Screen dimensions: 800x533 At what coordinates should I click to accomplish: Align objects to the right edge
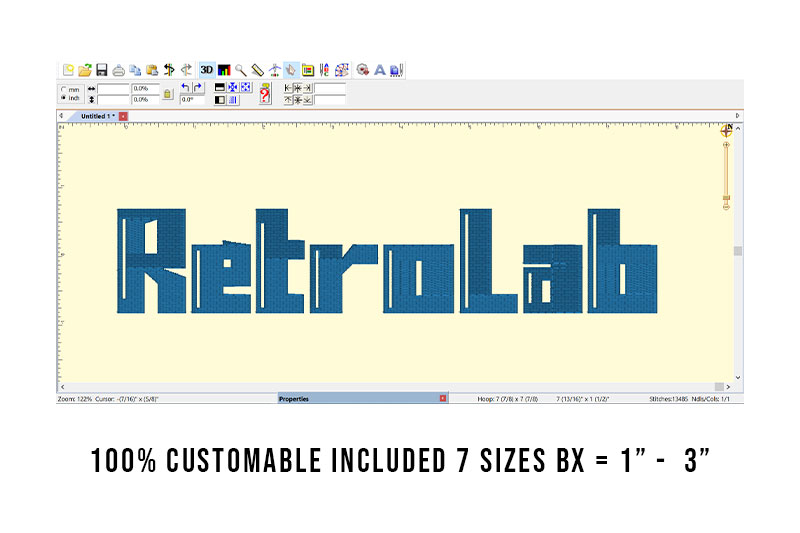click(x=307, y=88)
